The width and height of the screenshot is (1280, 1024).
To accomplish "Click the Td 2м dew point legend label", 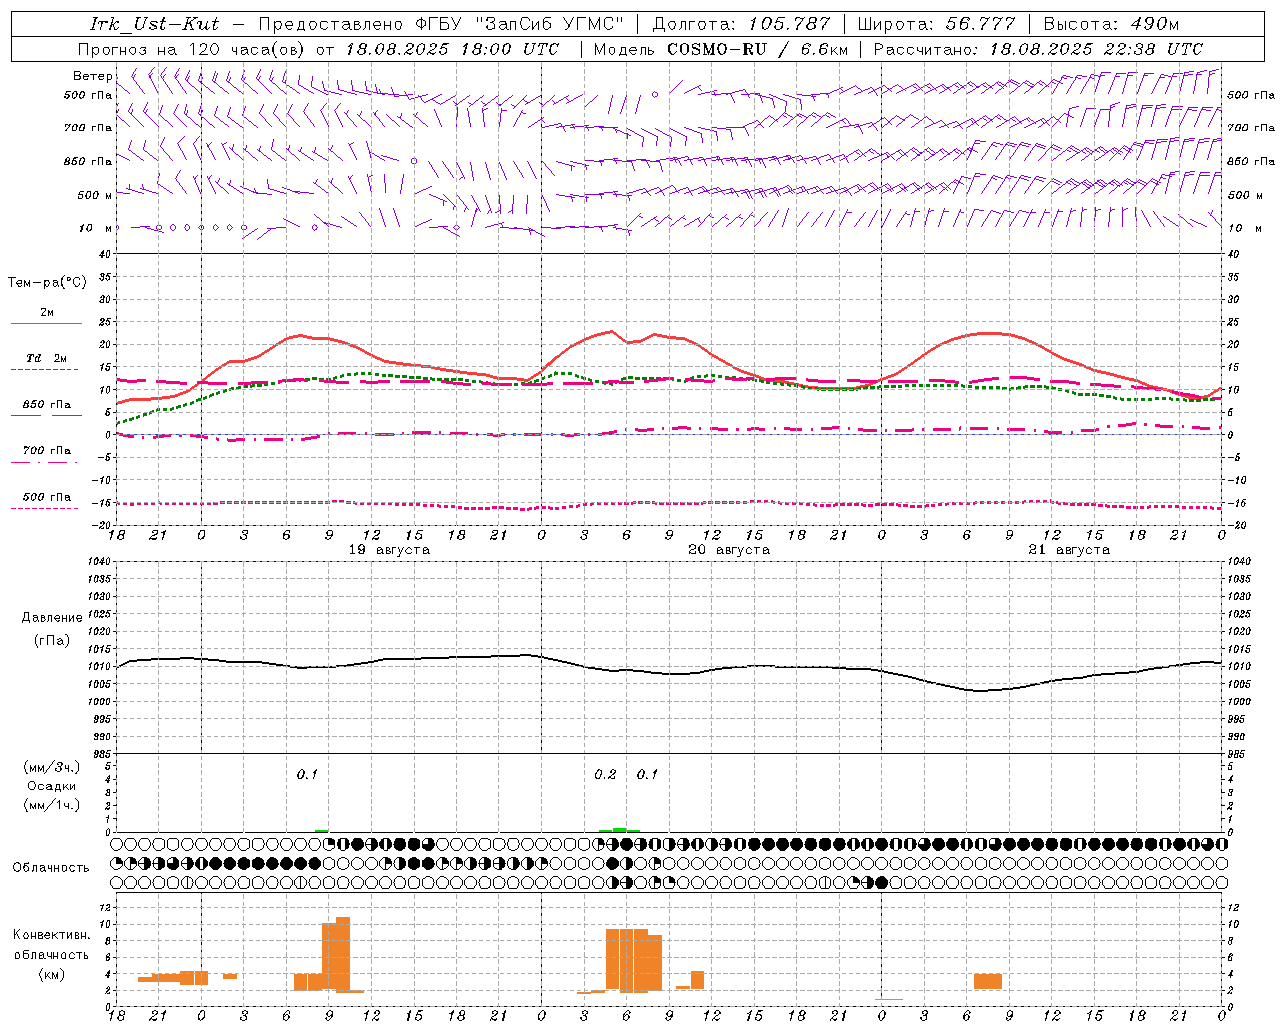I will pos(47,358).
